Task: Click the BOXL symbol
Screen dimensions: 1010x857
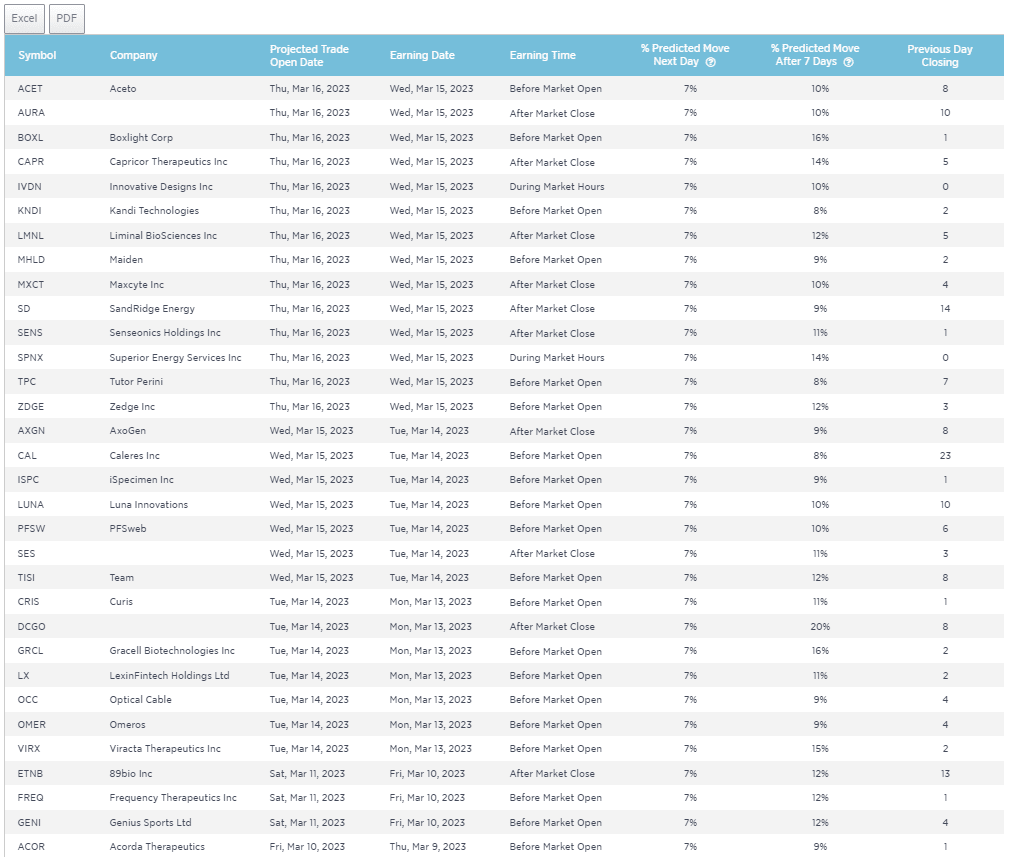Action: (30, 137)
